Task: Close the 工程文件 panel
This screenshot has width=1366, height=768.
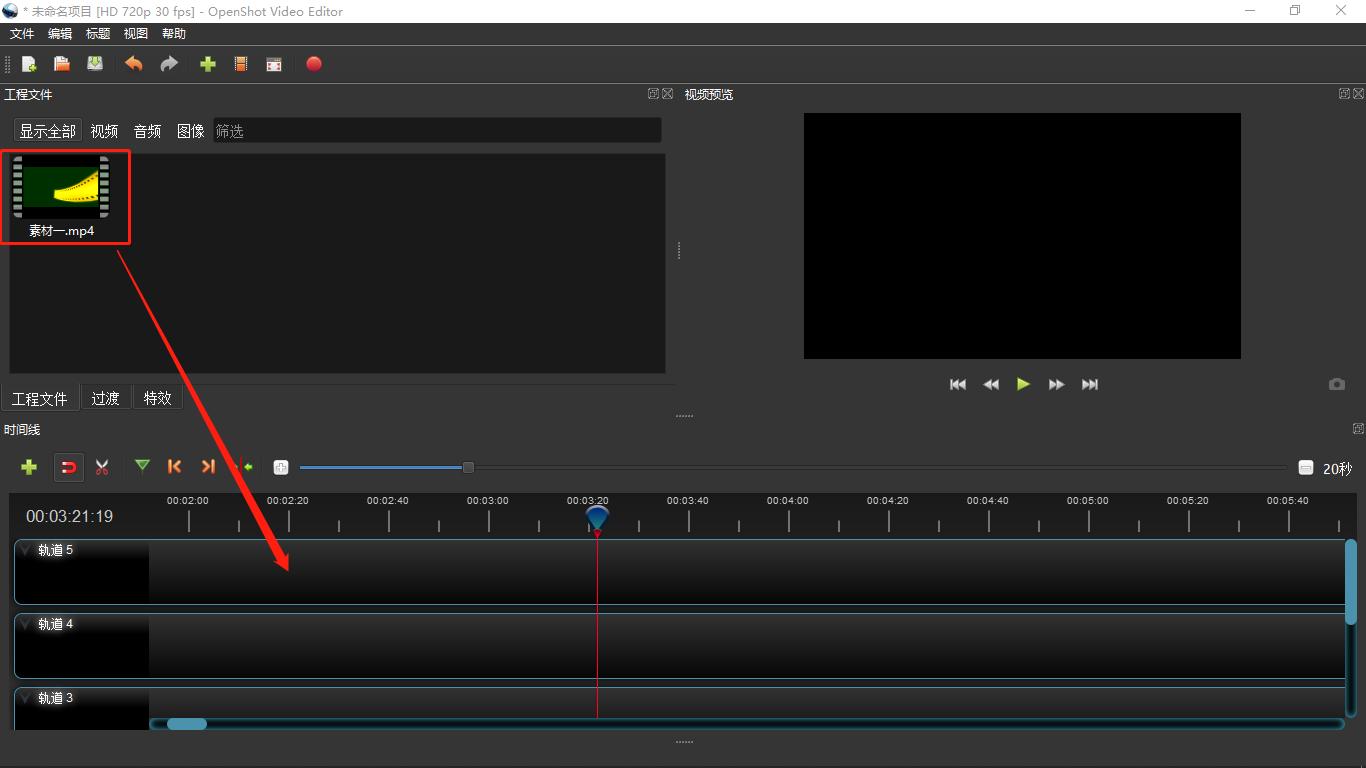Action: [x=668, y=94]
